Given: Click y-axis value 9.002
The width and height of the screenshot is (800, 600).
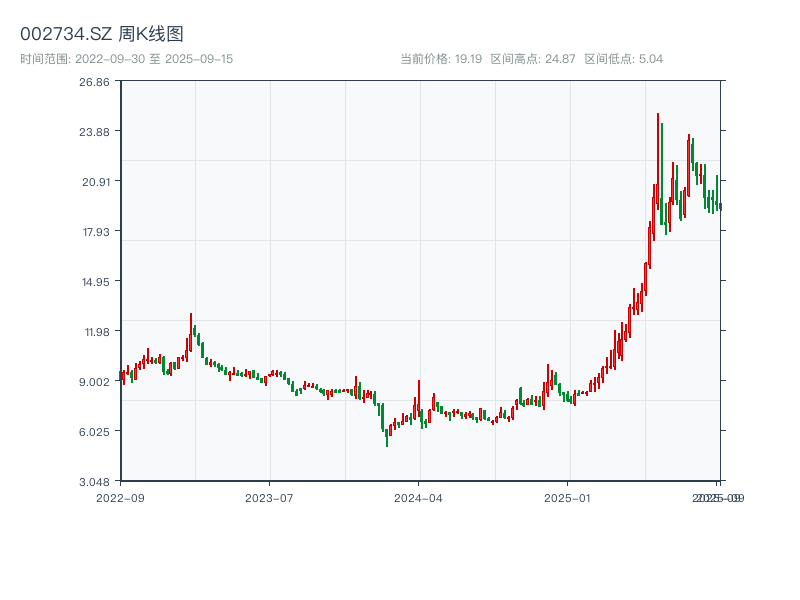Looking at the screenshot, I should coord(94,382).
